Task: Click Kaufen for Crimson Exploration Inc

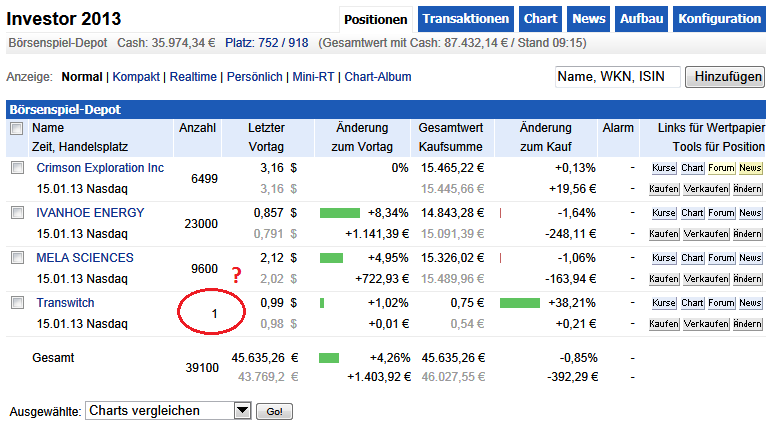Action: (x=664, y=188)
